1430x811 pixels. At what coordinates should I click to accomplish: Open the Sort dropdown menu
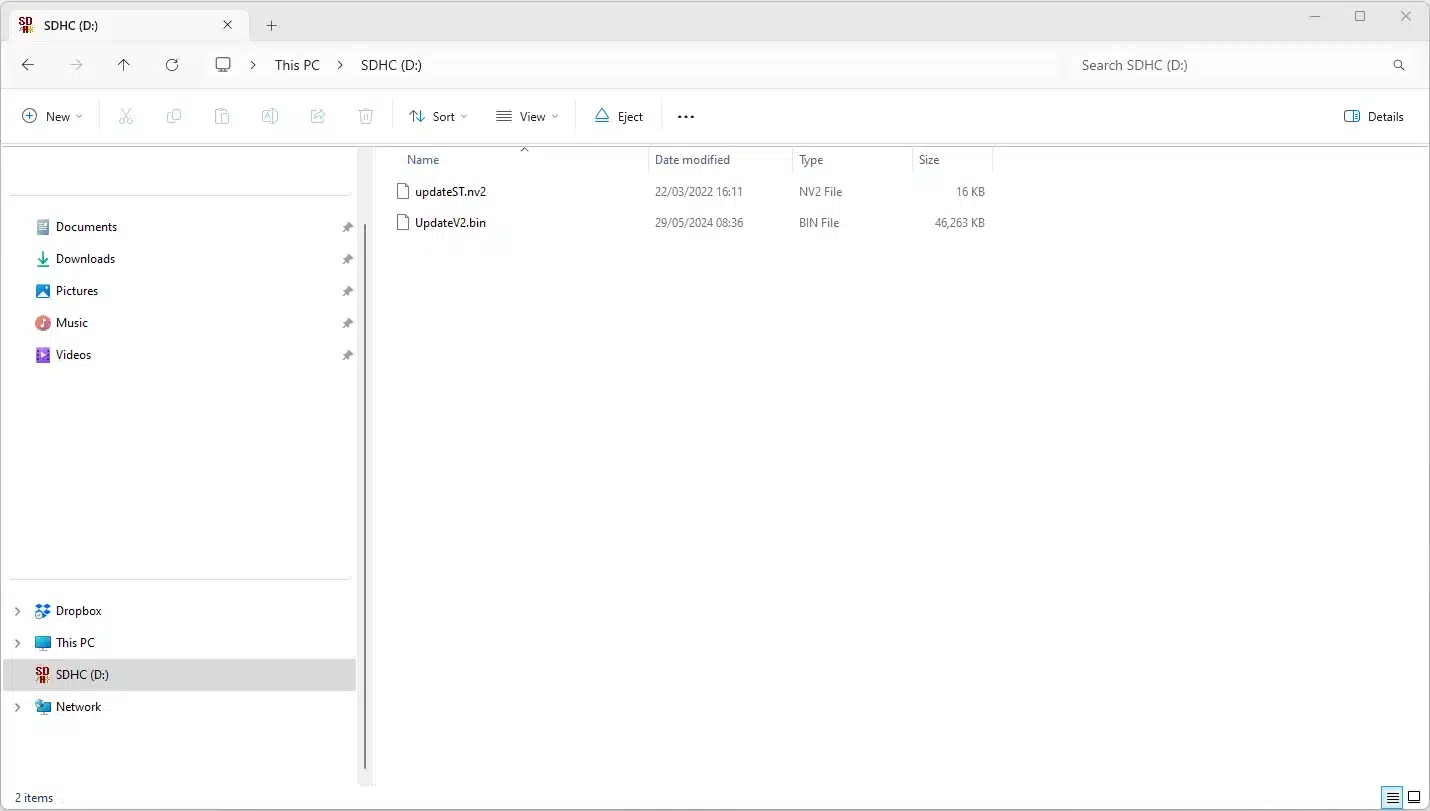[x=438, y=116]
